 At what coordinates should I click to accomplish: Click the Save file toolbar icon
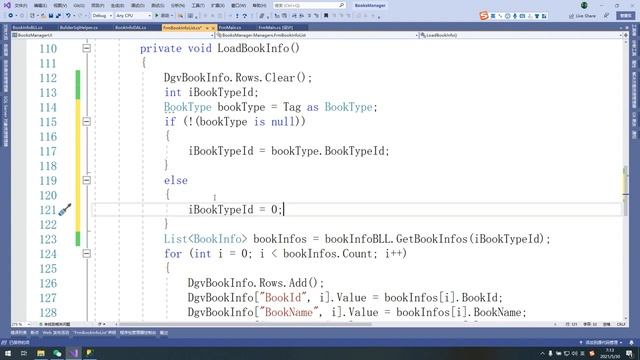pyautogui.click(x=51, y=16)
